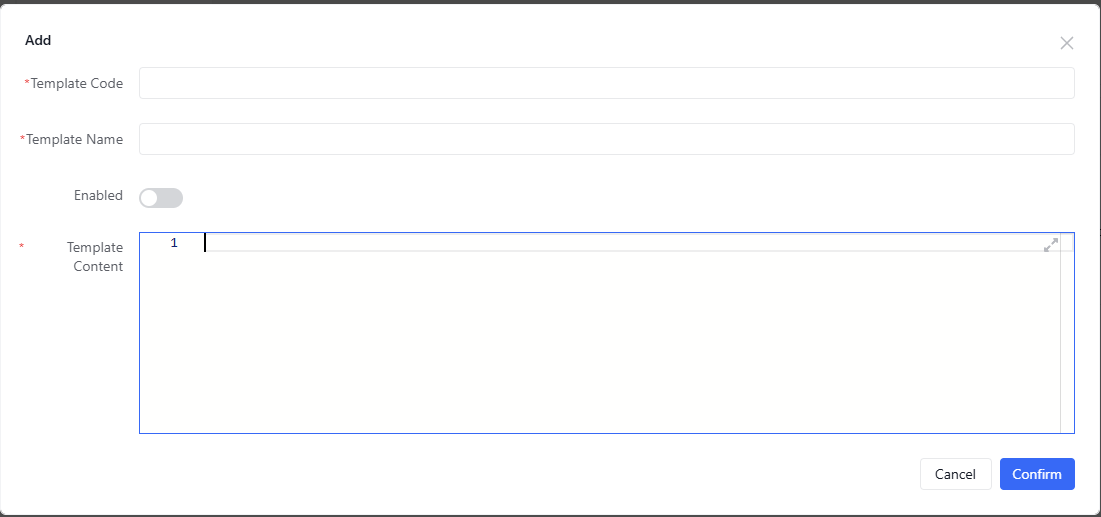This screenshot has height=517, width=1101.
Task: Place the cursor on the editor's first line
Action: (x=625, y=243)
